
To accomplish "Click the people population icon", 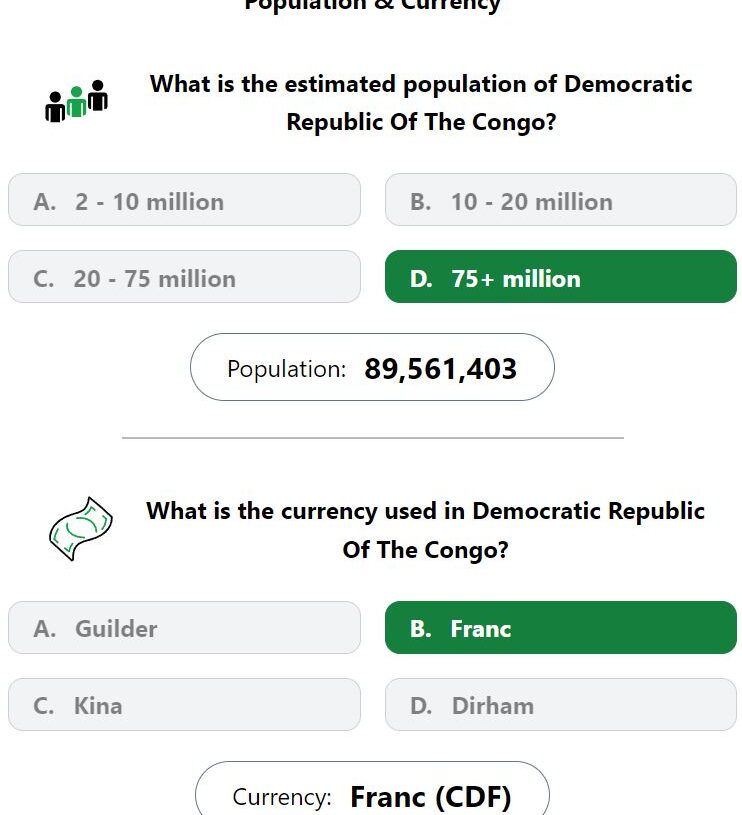I will pyautogui.click(x=77, y=101).
